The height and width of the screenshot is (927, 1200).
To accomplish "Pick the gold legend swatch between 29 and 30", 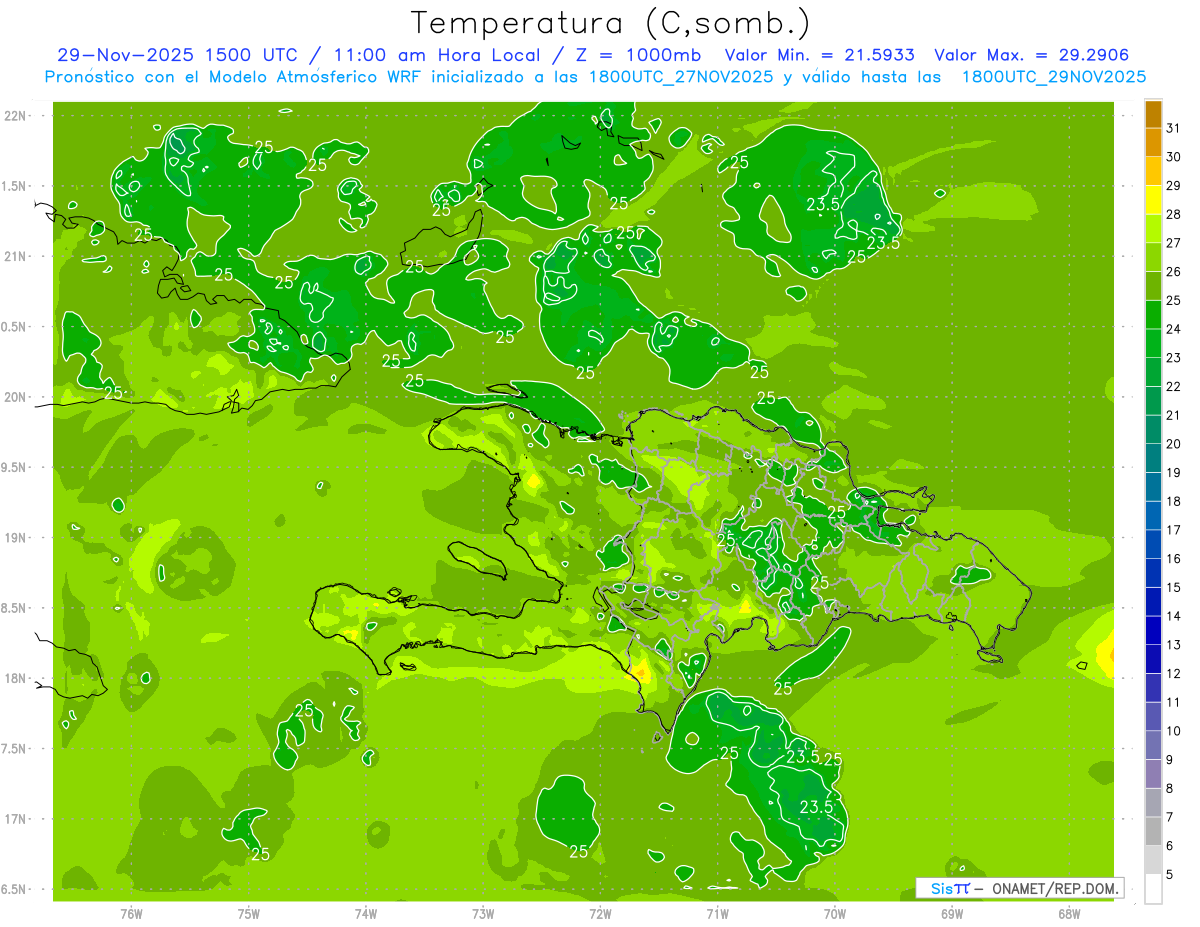I will [1153, 171].
